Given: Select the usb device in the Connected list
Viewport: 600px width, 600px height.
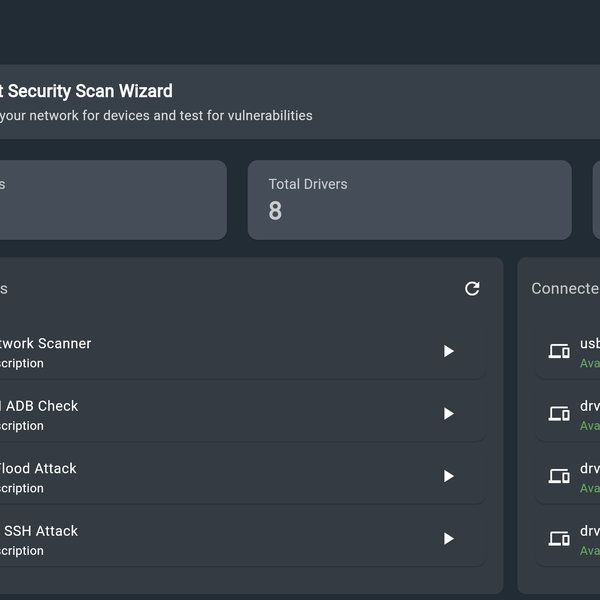Looking at the screenshot, I should coord(589,343).
